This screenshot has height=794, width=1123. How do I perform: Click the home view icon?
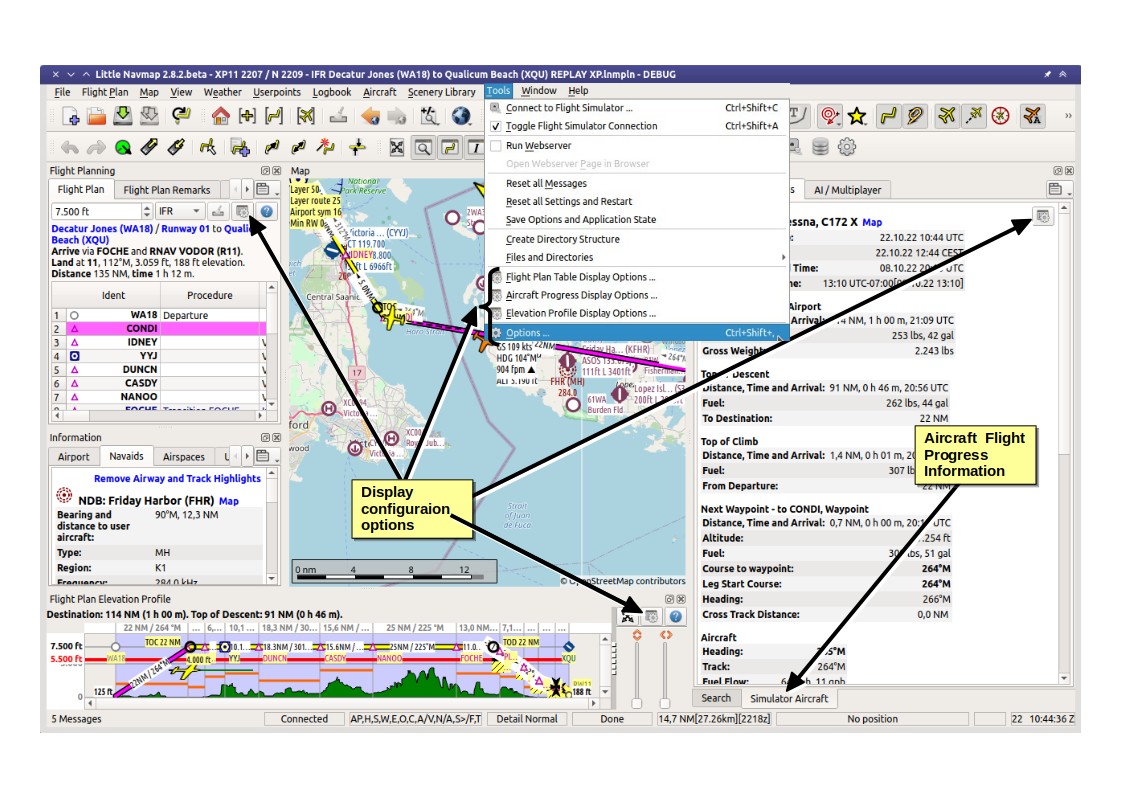pyautogui.click(x=221, y=115)
